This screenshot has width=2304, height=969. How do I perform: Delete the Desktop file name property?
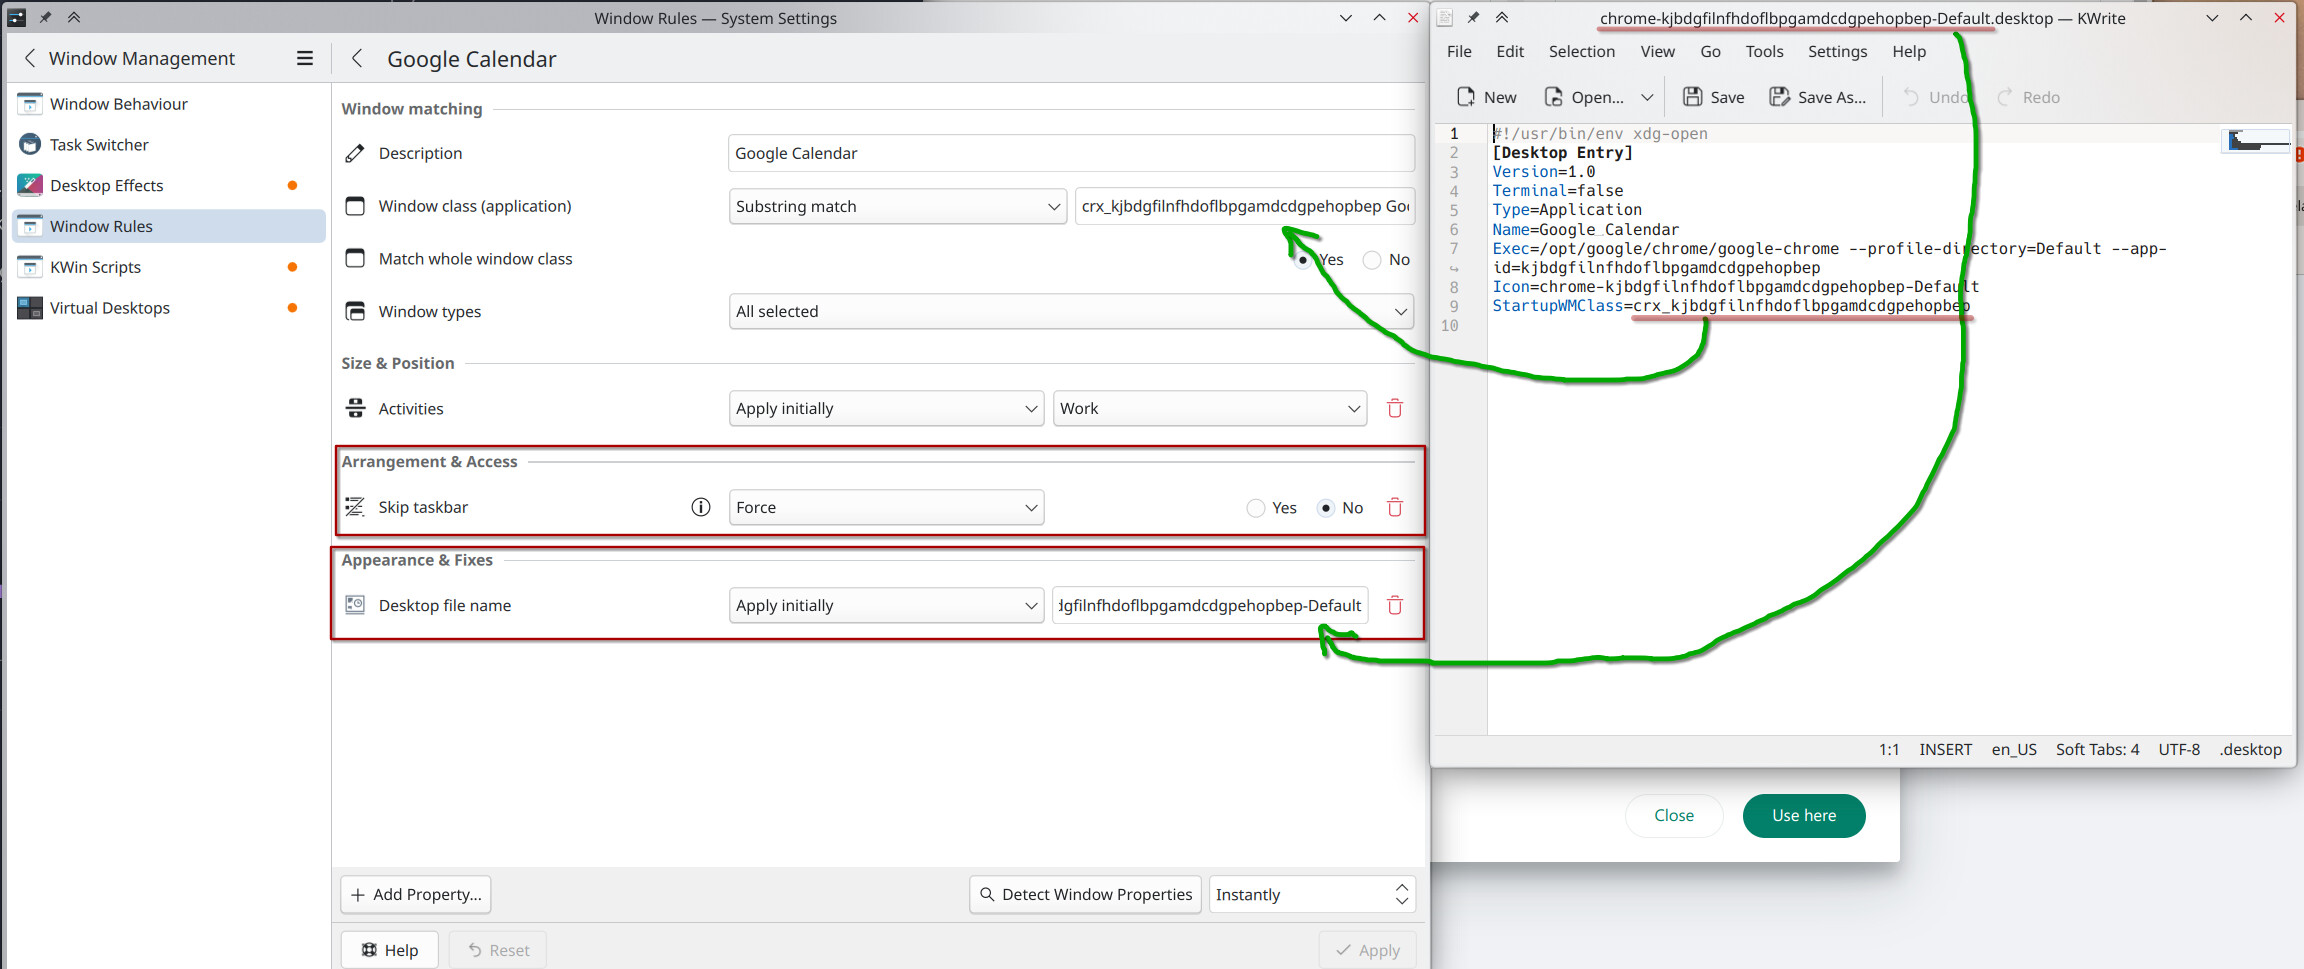(1394, 605)
